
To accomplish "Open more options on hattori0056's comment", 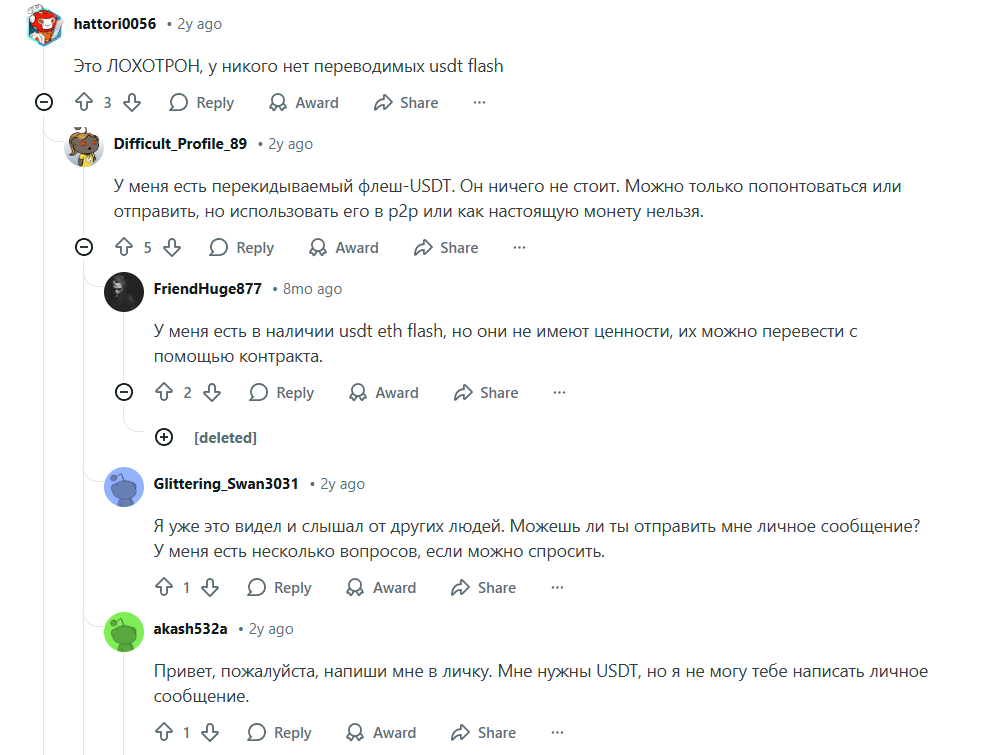I will [479, 102].
